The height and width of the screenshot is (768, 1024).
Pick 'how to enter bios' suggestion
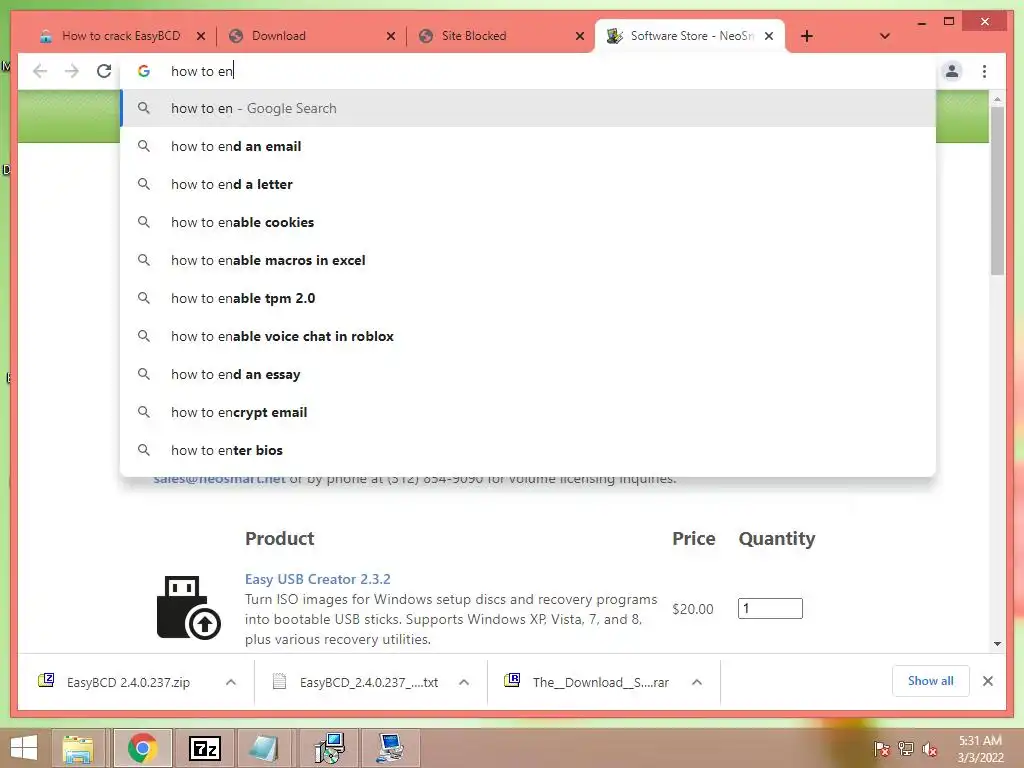pyautogui.click(x=528, y=450)
